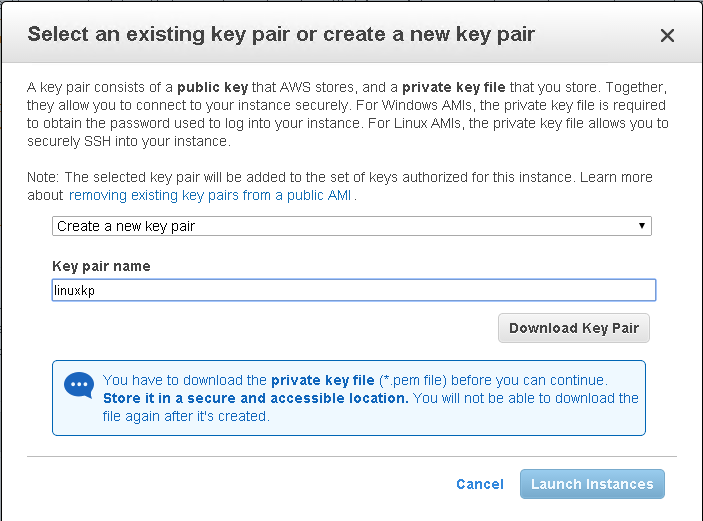
Task: Click the Launch Instances button
Action: (x=592, y=484)
